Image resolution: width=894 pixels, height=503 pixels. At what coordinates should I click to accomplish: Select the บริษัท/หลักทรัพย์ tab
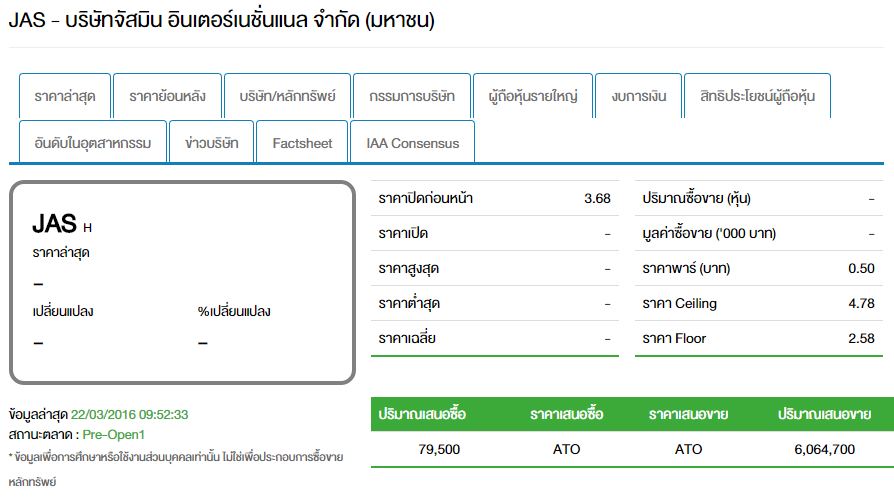click(x=287, y=96)
